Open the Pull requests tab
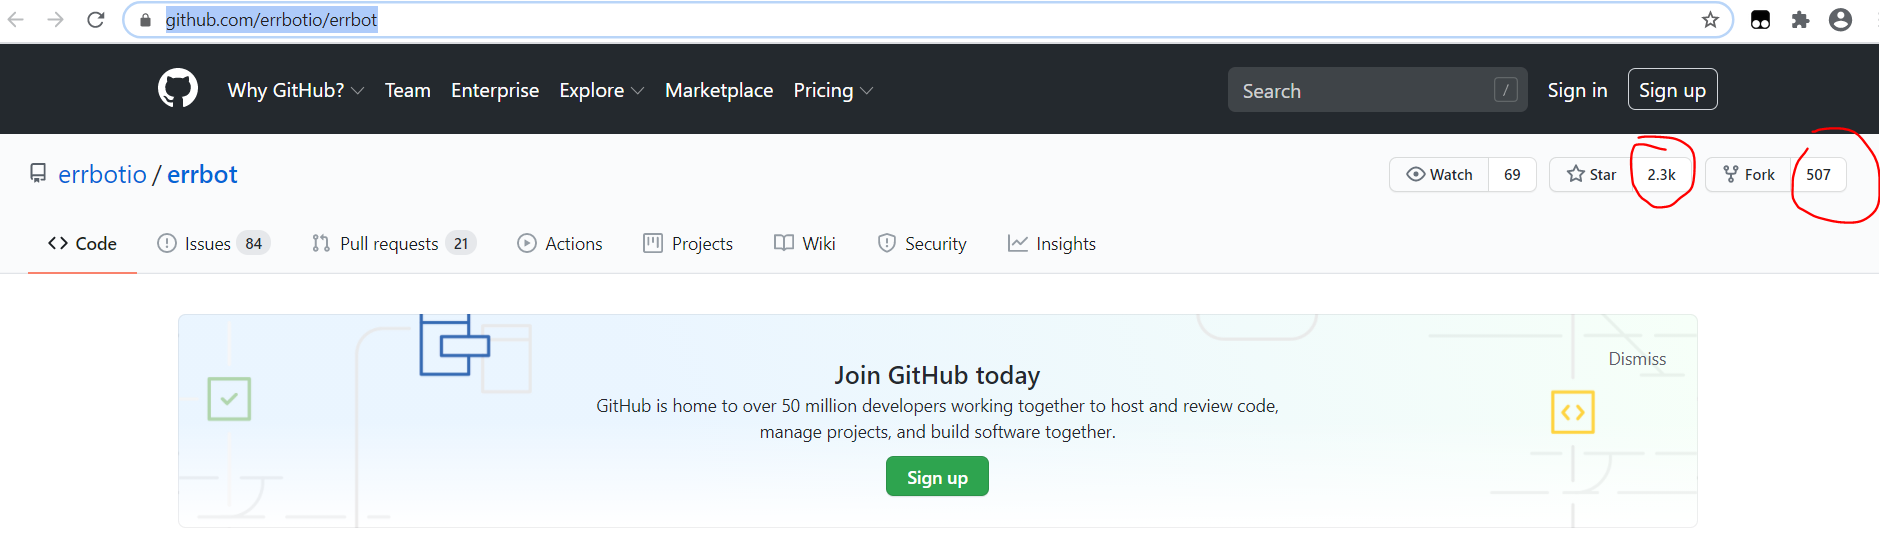1880x555 pixels. [389, 243]
